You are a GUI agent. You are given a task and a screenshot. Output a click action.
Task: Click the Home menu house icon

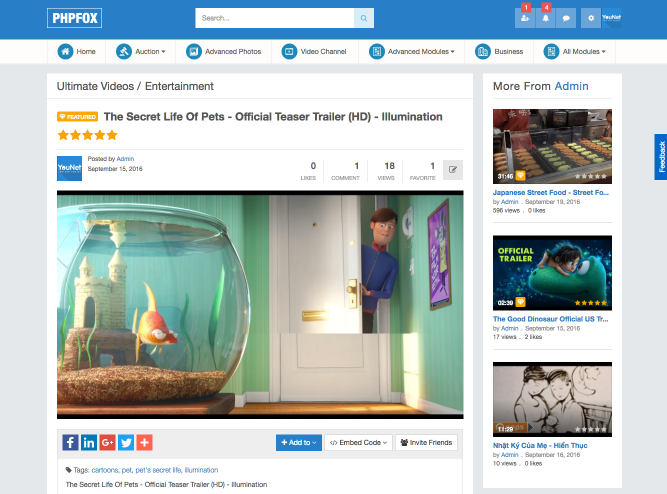65,51
